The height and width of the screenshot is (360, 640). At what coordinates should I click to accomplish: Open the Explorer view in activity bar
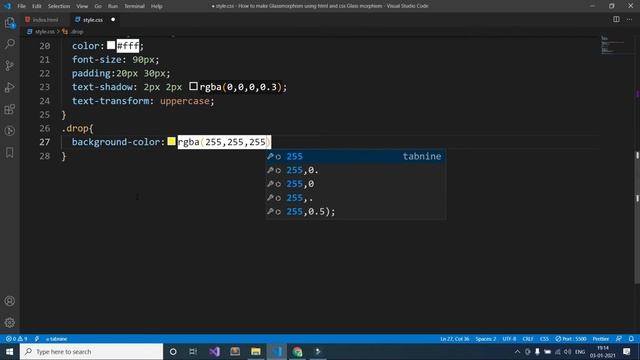[x=10, y=23]
